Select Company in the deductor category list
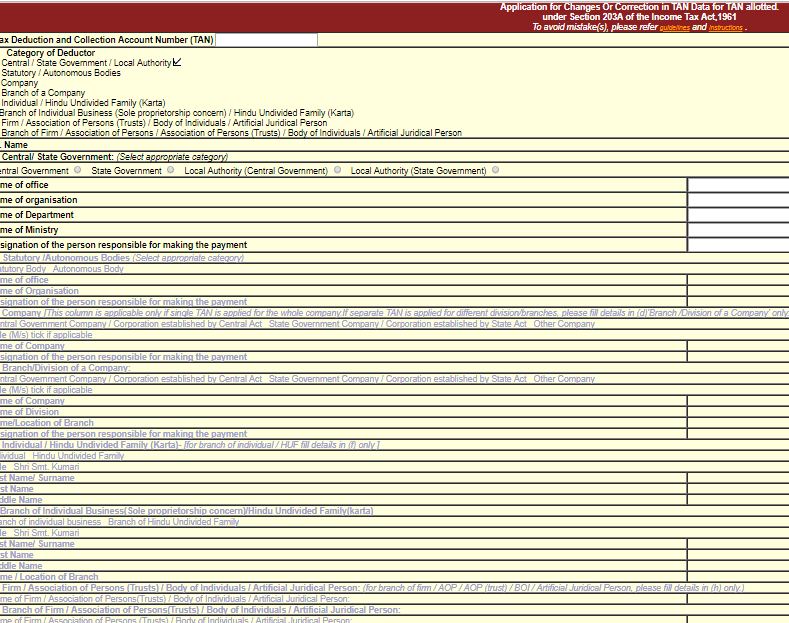This screenshot has width=789, height=623. coord(20,83)
